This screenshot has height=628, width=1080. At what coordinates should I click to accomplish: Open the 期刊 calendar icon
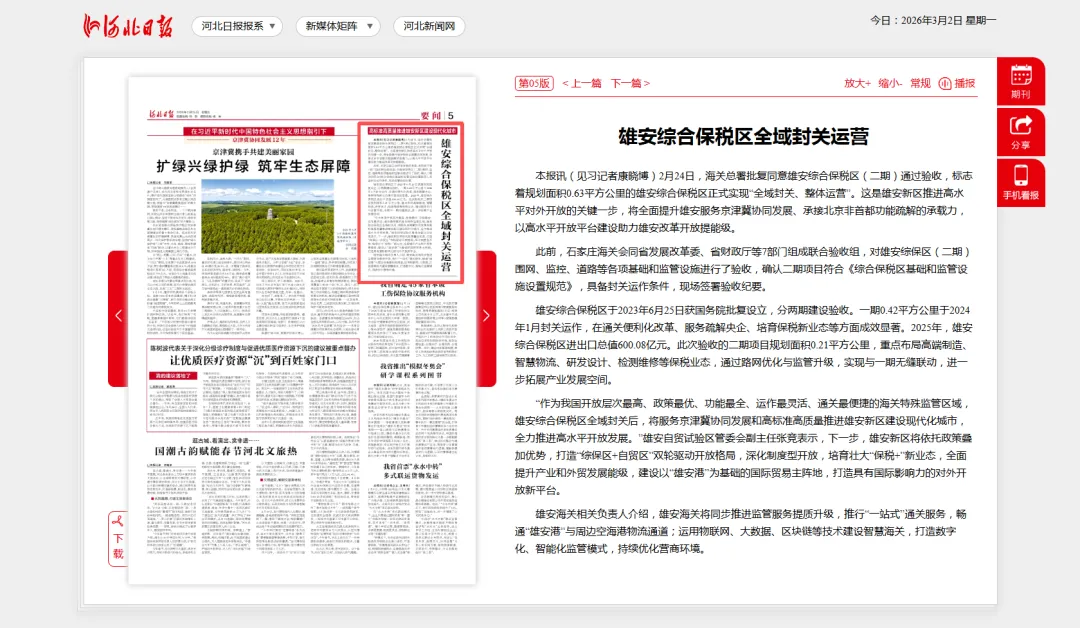1021,81
